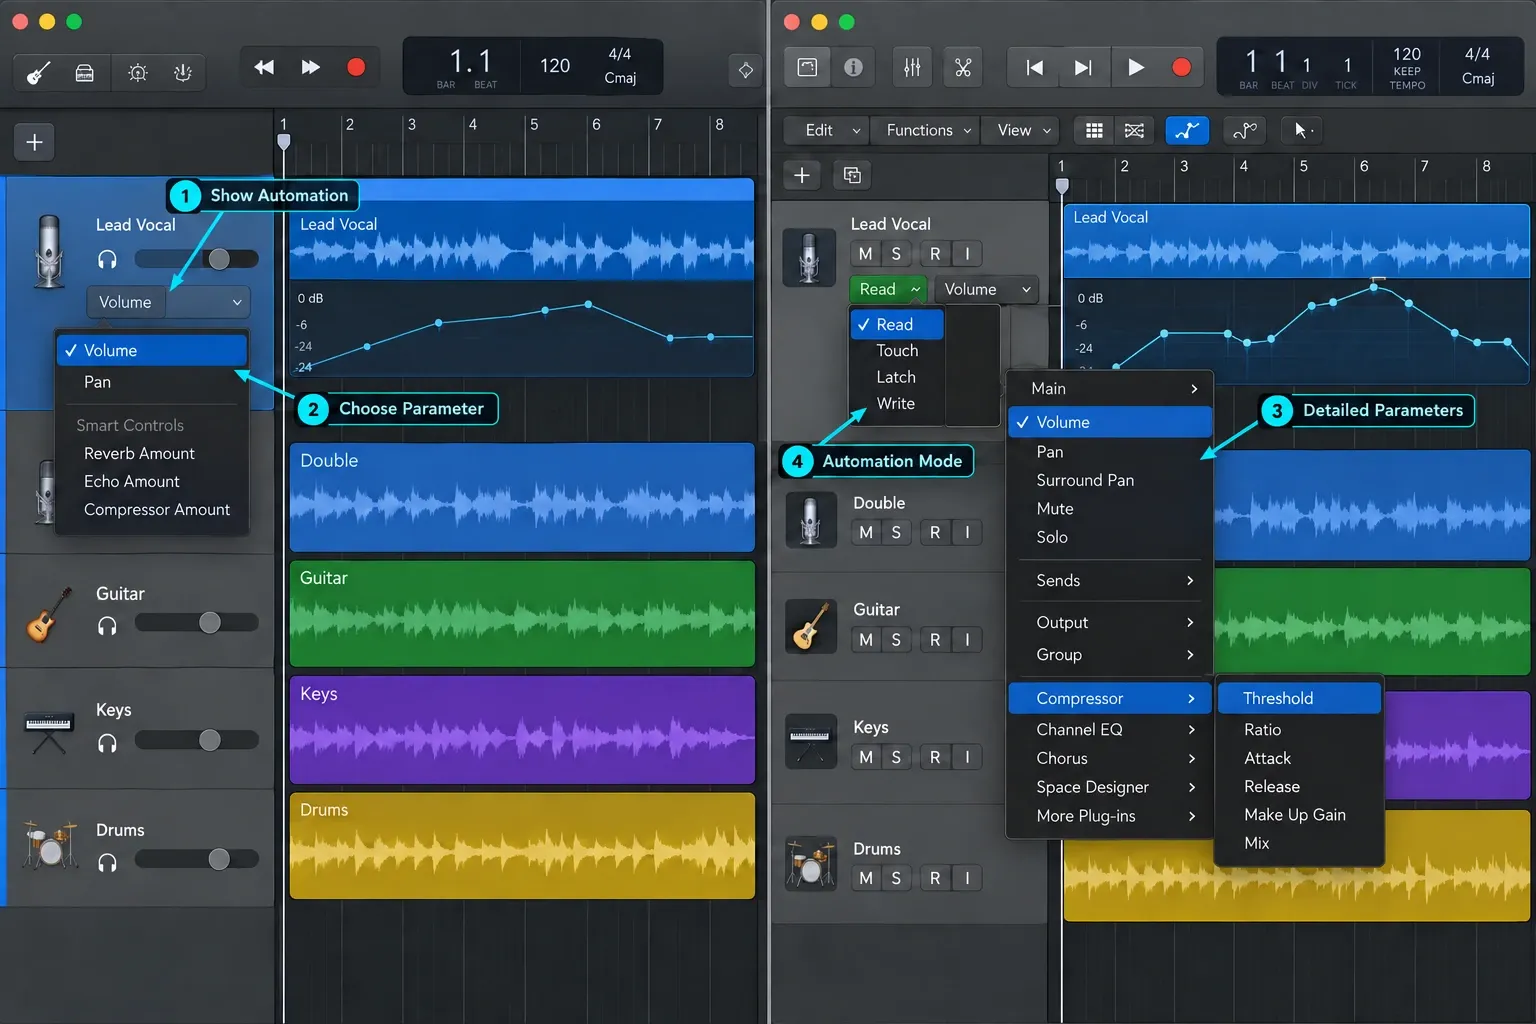Click the crossed-lines icon beside the grid icon
1536x1024 pixels.
click(x=1134, y=131)
